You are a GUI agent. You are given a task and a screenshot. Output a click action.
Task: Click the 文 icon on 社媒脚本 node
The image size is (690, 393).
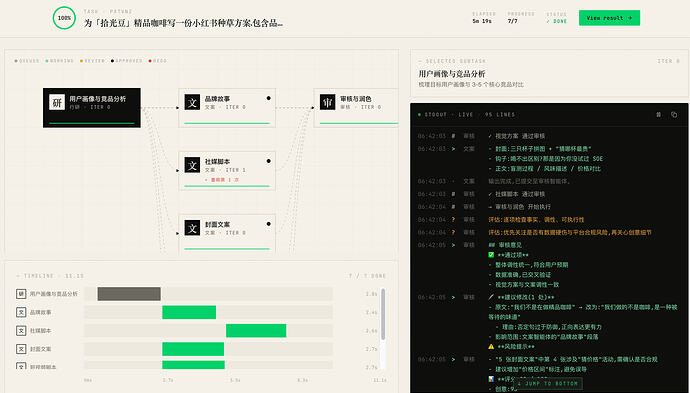[x=192, y=165]
